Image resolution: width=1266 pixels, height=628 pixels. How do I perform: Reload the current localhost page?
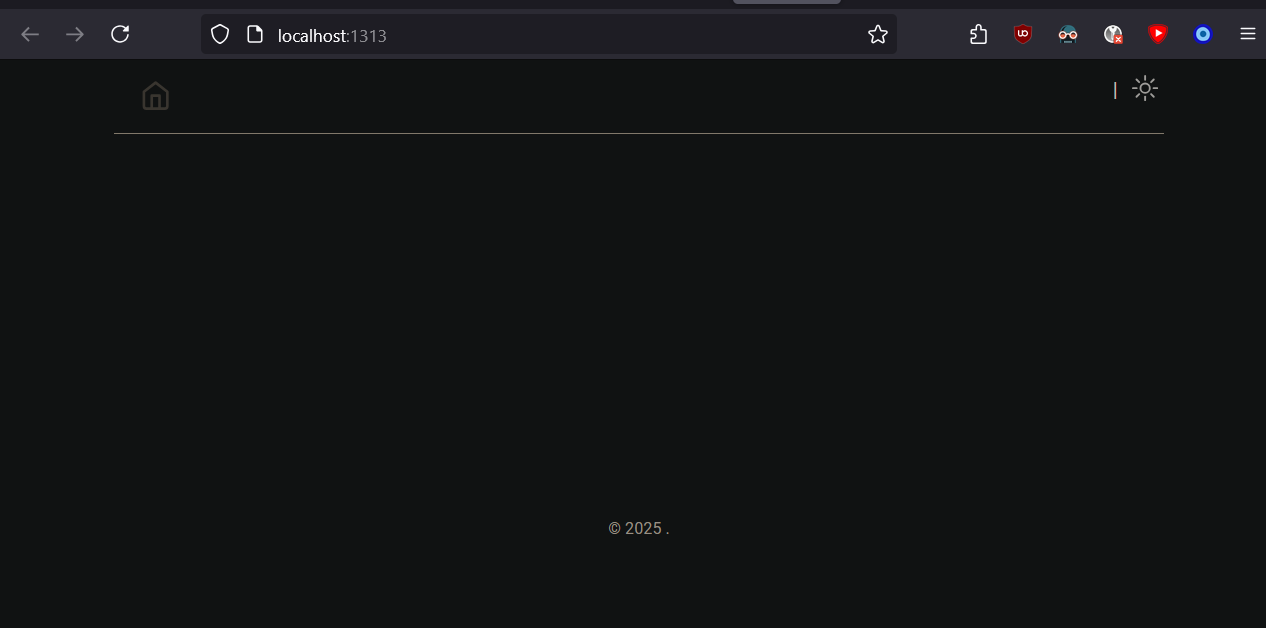coord(120,34)
